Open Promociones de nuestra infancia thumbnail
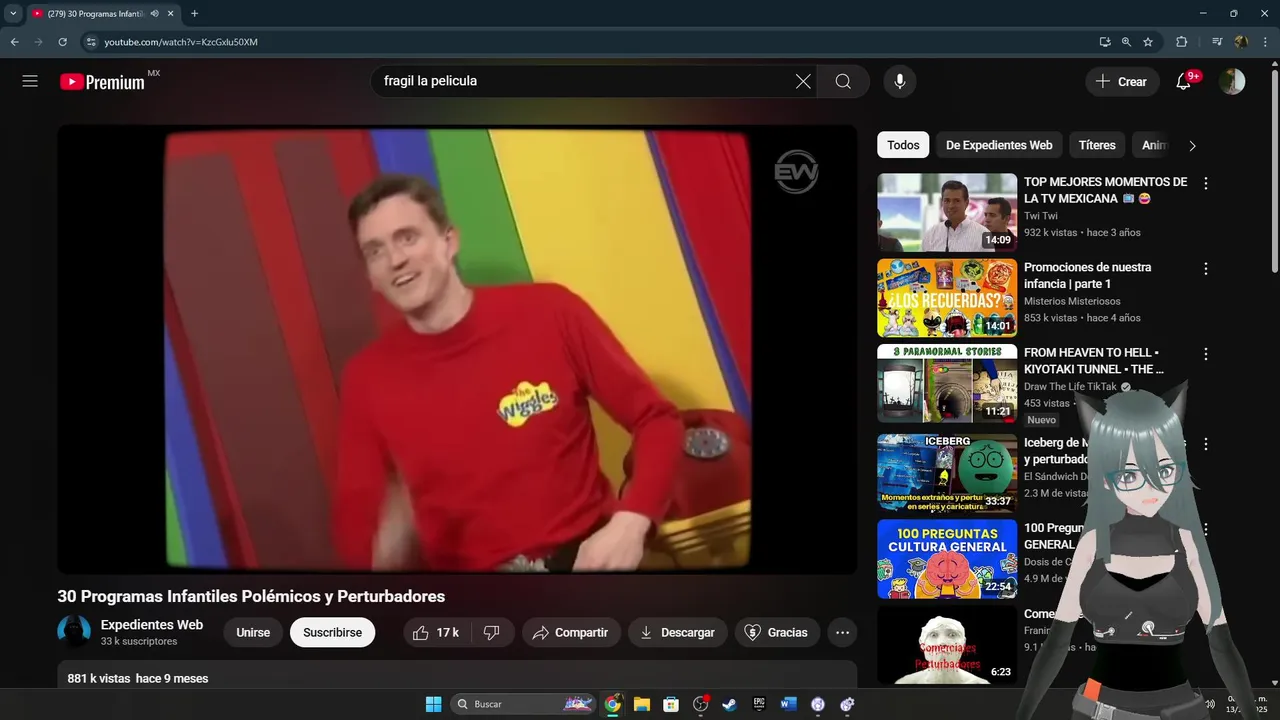The height and width of the screenshot is (720, 1280). (x=947, y=298)
